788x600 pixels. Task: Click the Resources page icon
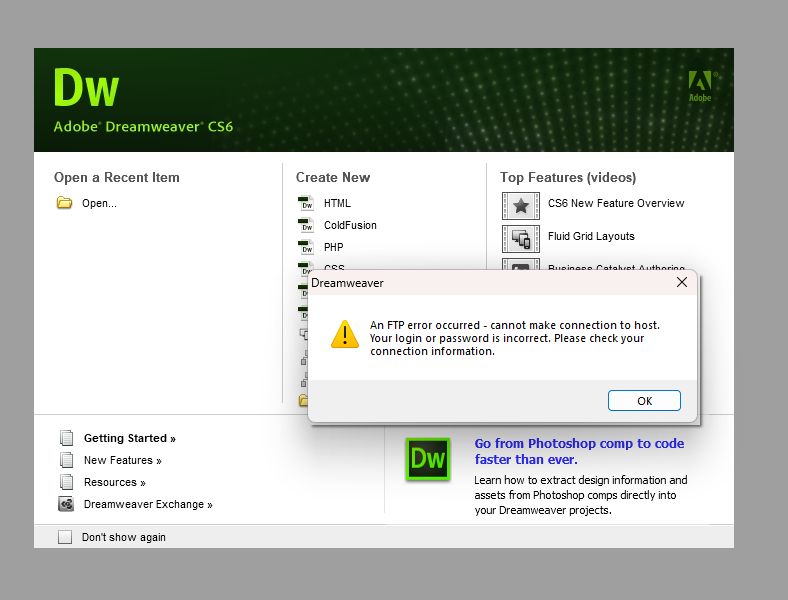click(x=66, y=482)
